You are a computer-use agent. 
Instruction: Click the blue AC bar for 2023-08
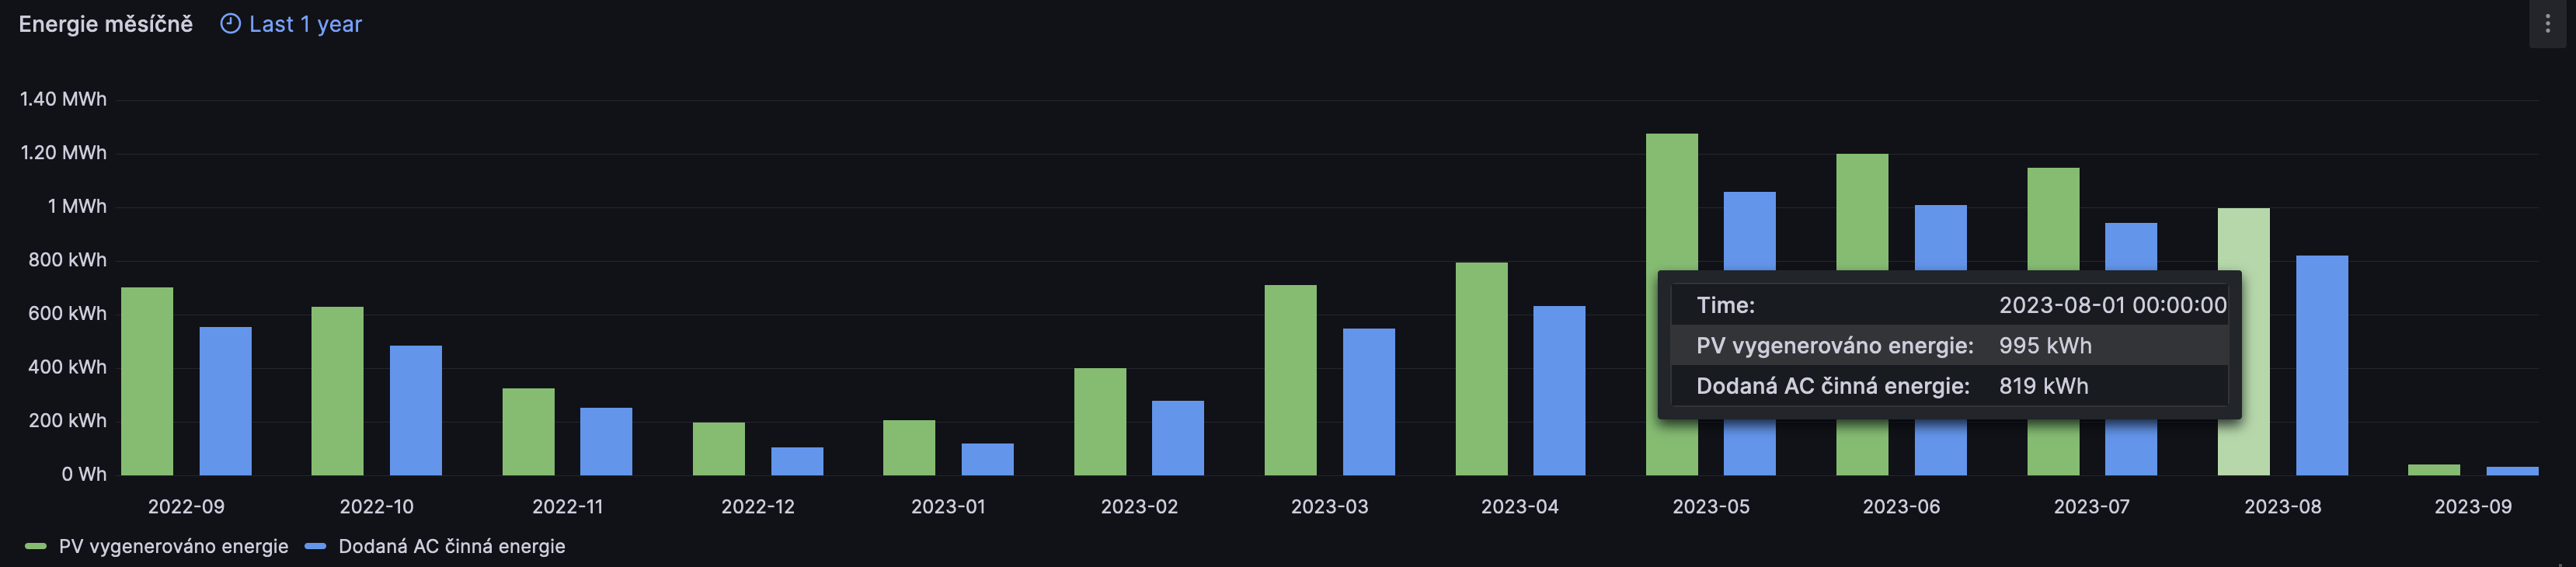(x=2322, y=365)
